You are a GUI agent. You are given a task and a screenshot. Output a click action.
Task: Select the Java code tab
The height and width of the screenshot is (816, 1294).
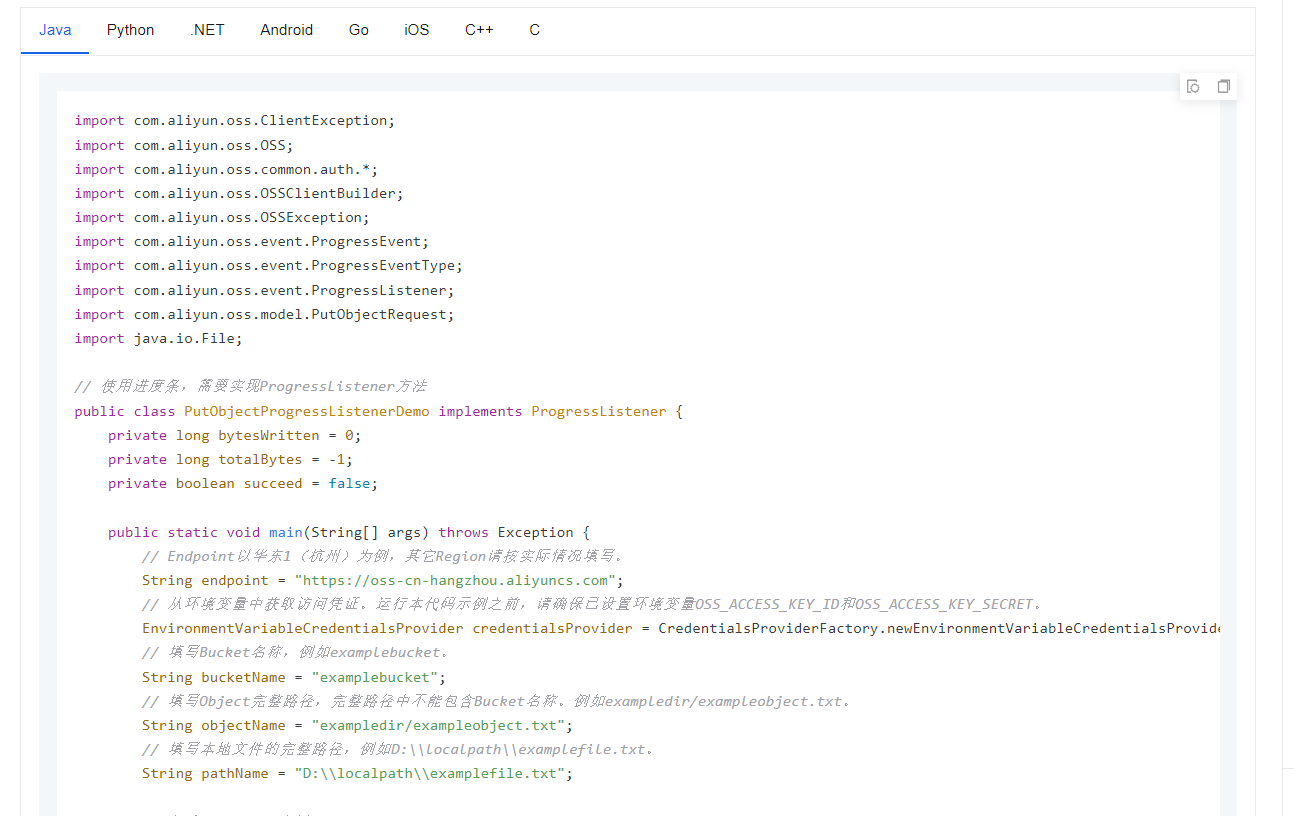coord(55,30)
